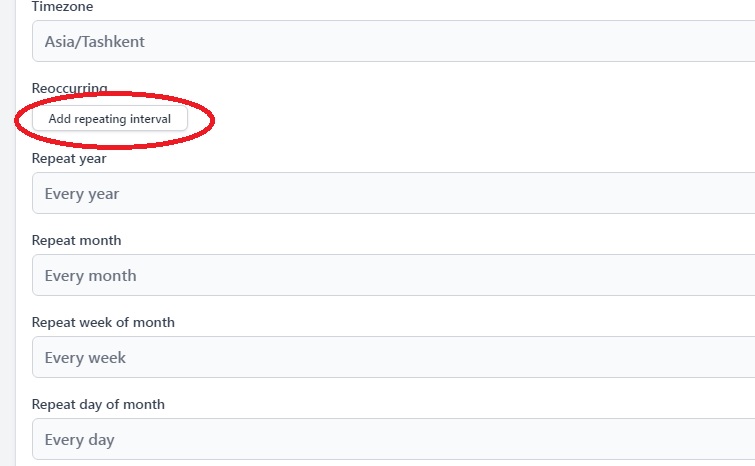Click the Add repeating interval button
Screen dimensions: 755x466
pyautogui.click(x=110, y=119)
